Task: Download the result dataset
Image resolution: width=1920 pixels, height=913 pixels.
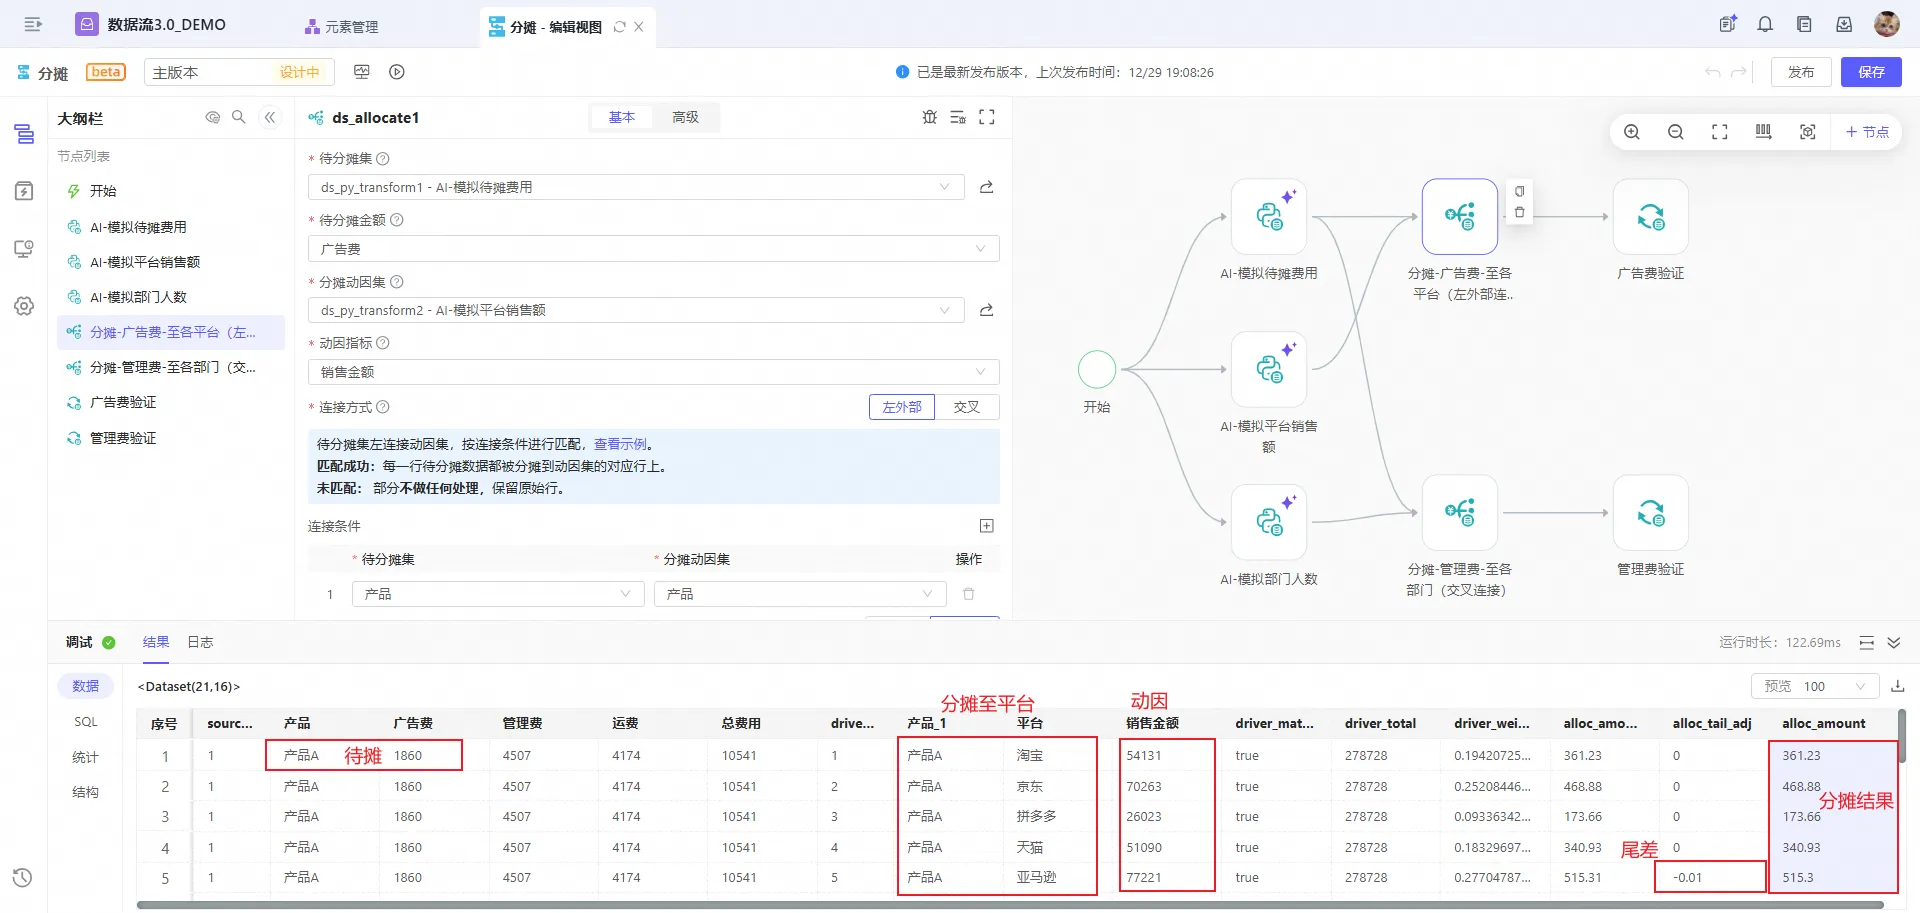Action: (x=1897, y=686)
